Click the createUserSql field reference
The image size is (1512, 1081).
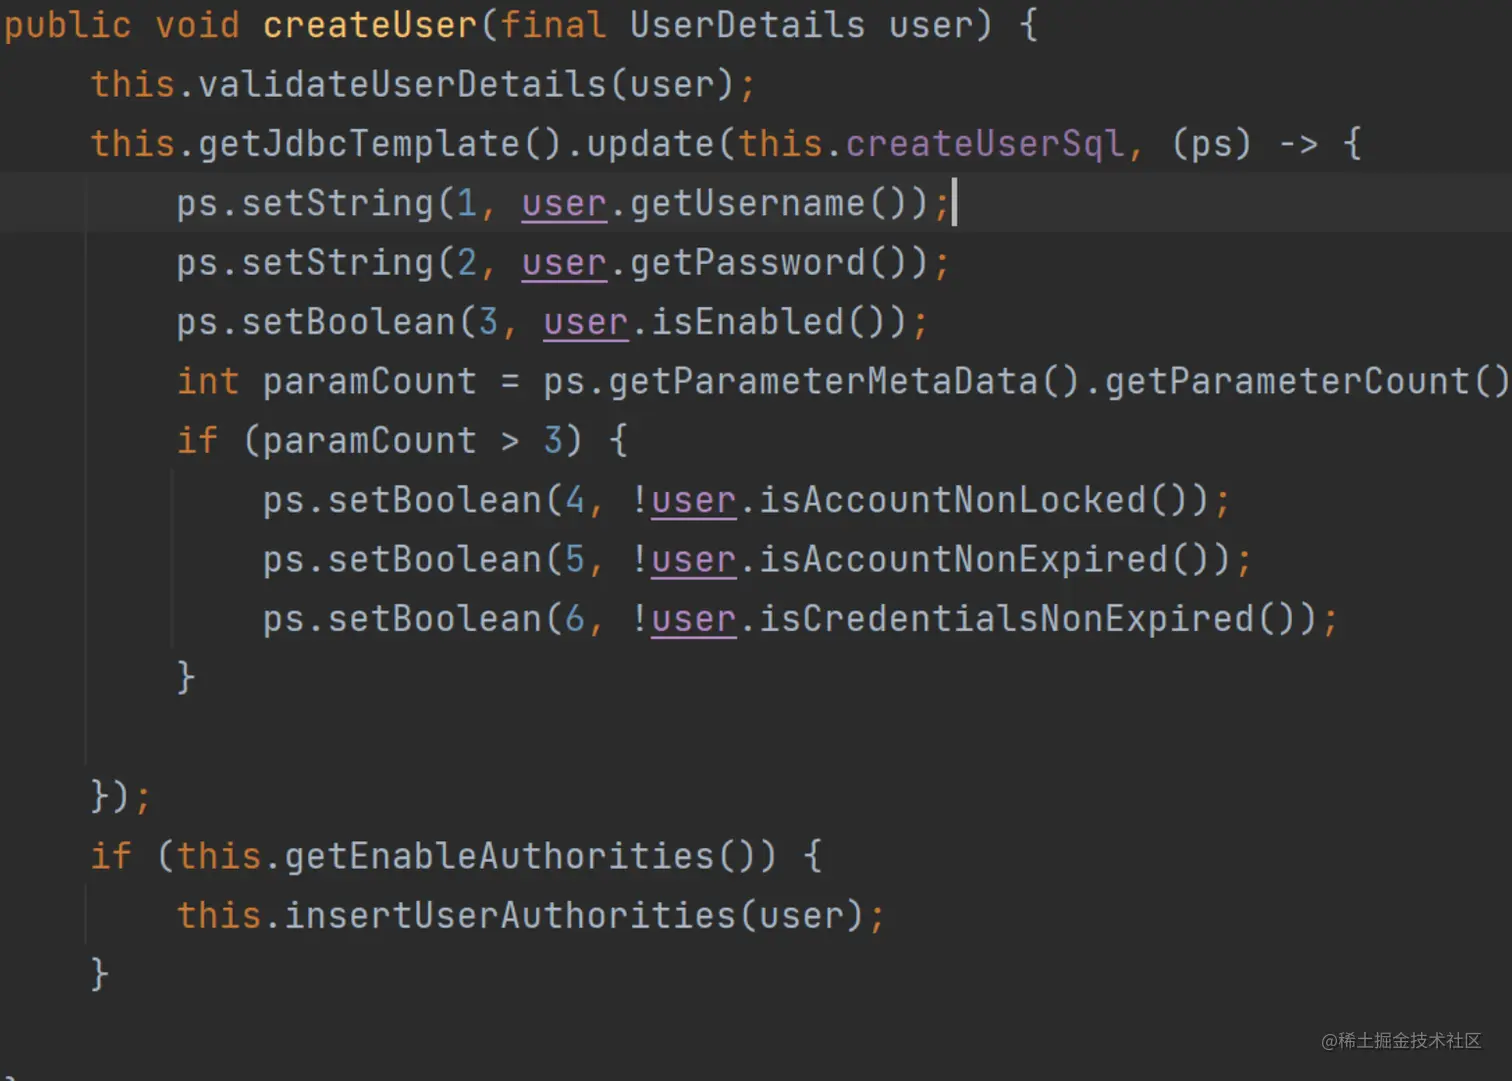pos(985,143)
